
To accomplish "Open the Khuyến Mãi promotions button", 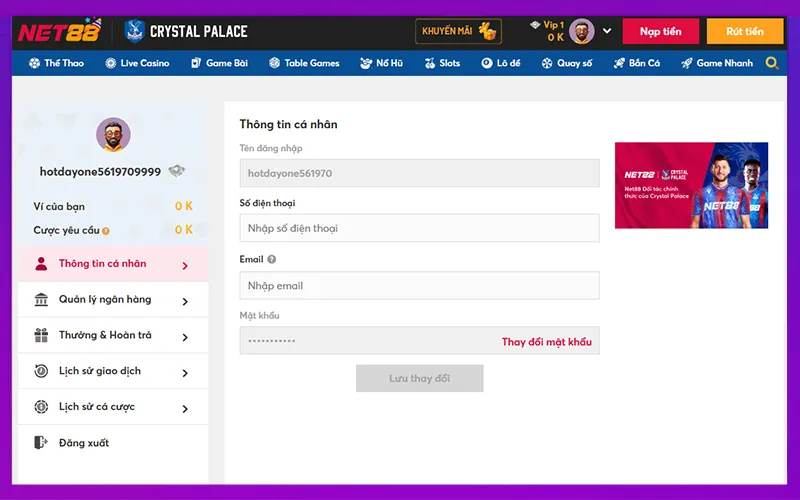I will [x=458, y=31].
